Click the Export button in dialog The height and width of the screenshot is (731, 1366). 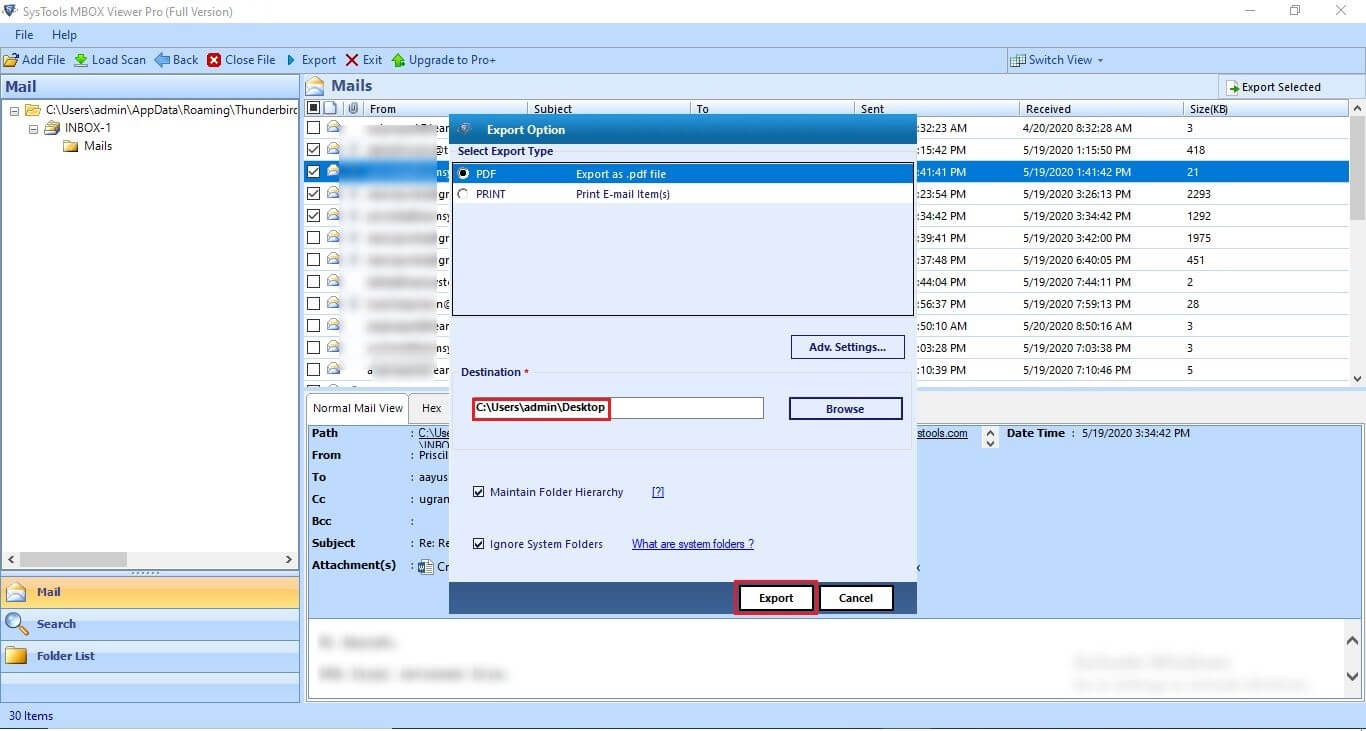pos(776,598)
